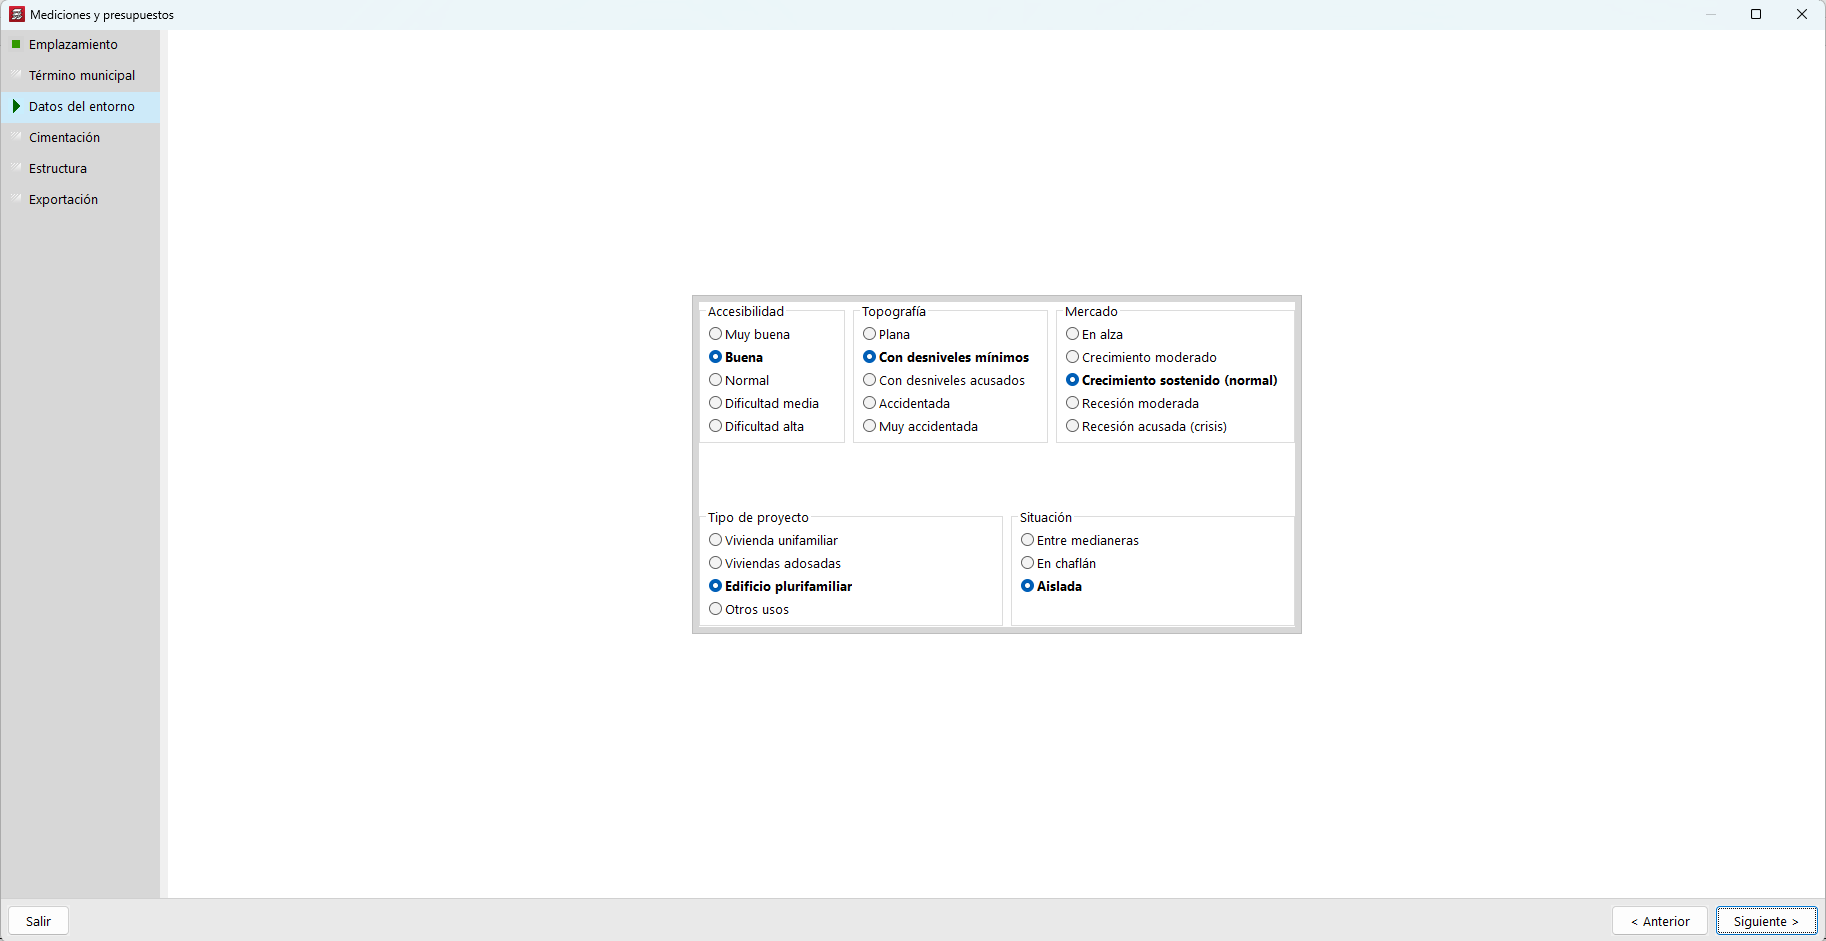The image size is (1826, 941).
Task: Open the Emplazamiento step
Action: [x=80, y=45]
